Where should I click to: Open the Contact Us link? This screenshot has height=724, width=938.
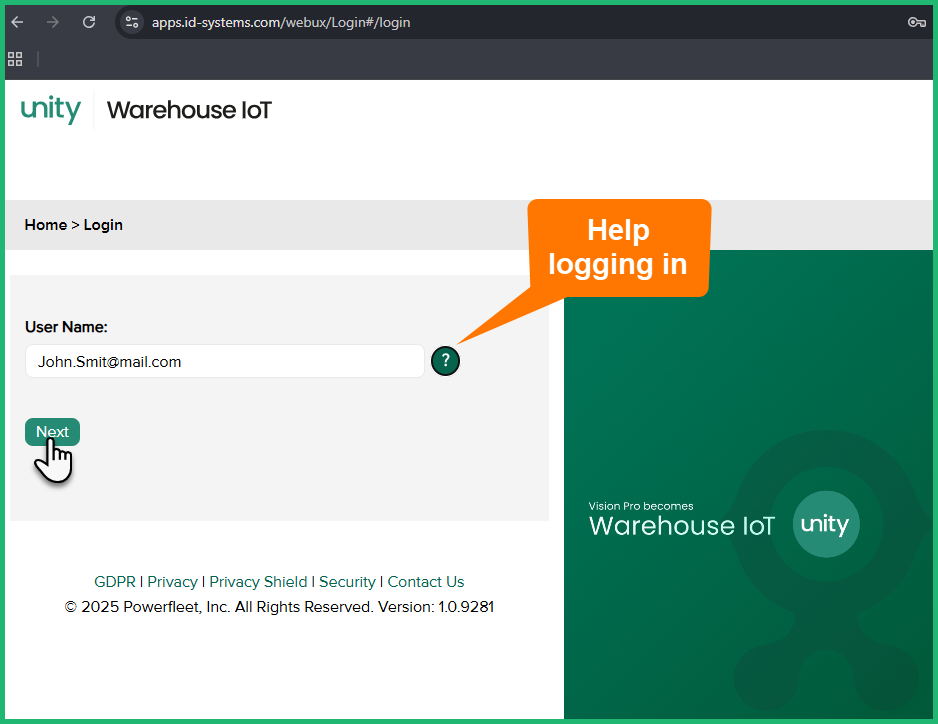(x=425, y=581)
